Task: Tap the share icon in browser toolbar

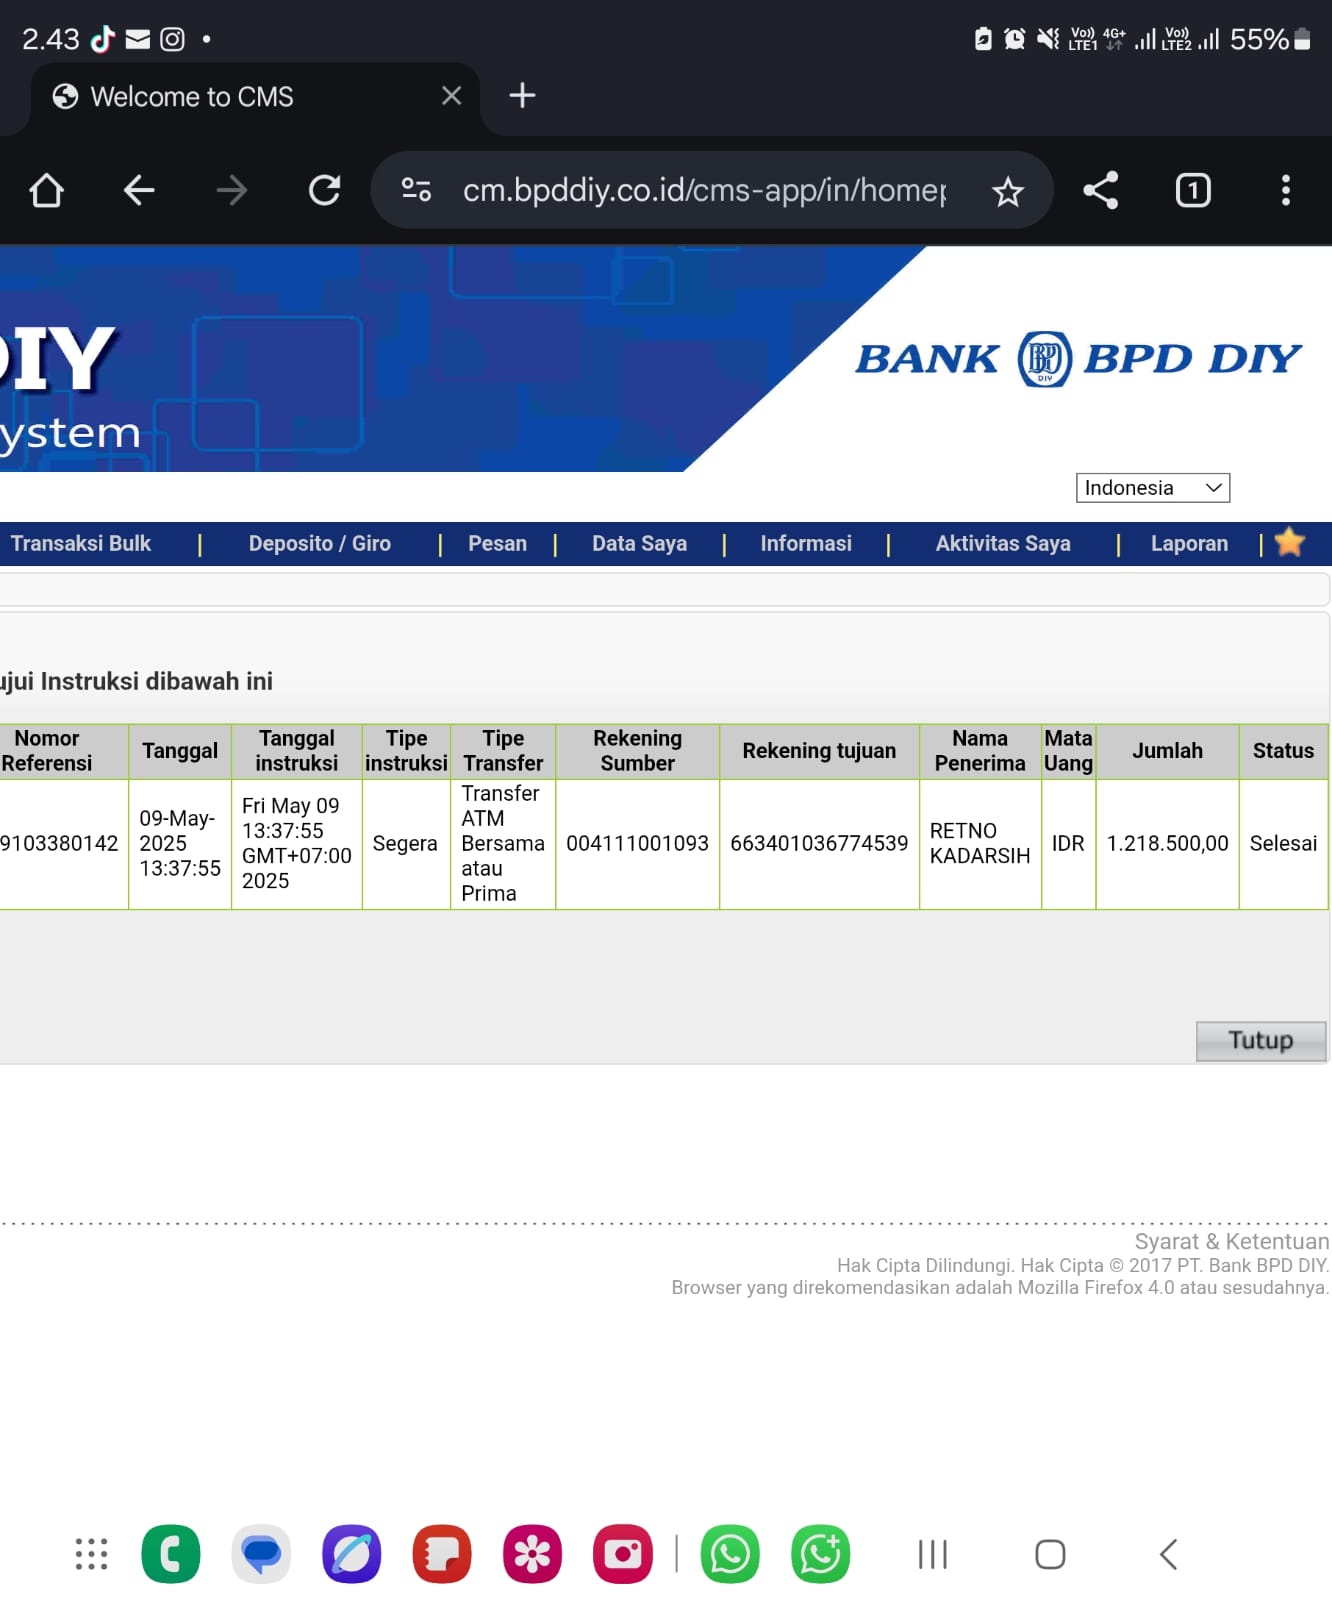Action: (x=1100, y=190)
